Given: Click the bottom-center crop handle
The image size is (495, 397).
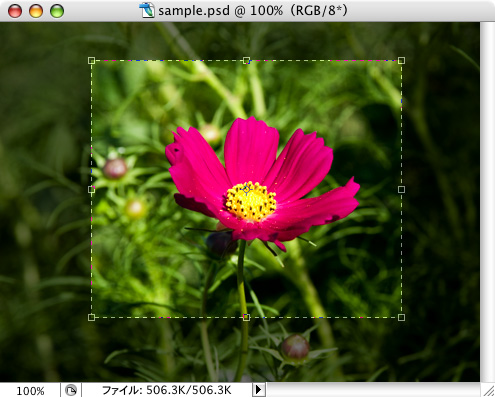Looking at the screenshot, I should 246,317.
